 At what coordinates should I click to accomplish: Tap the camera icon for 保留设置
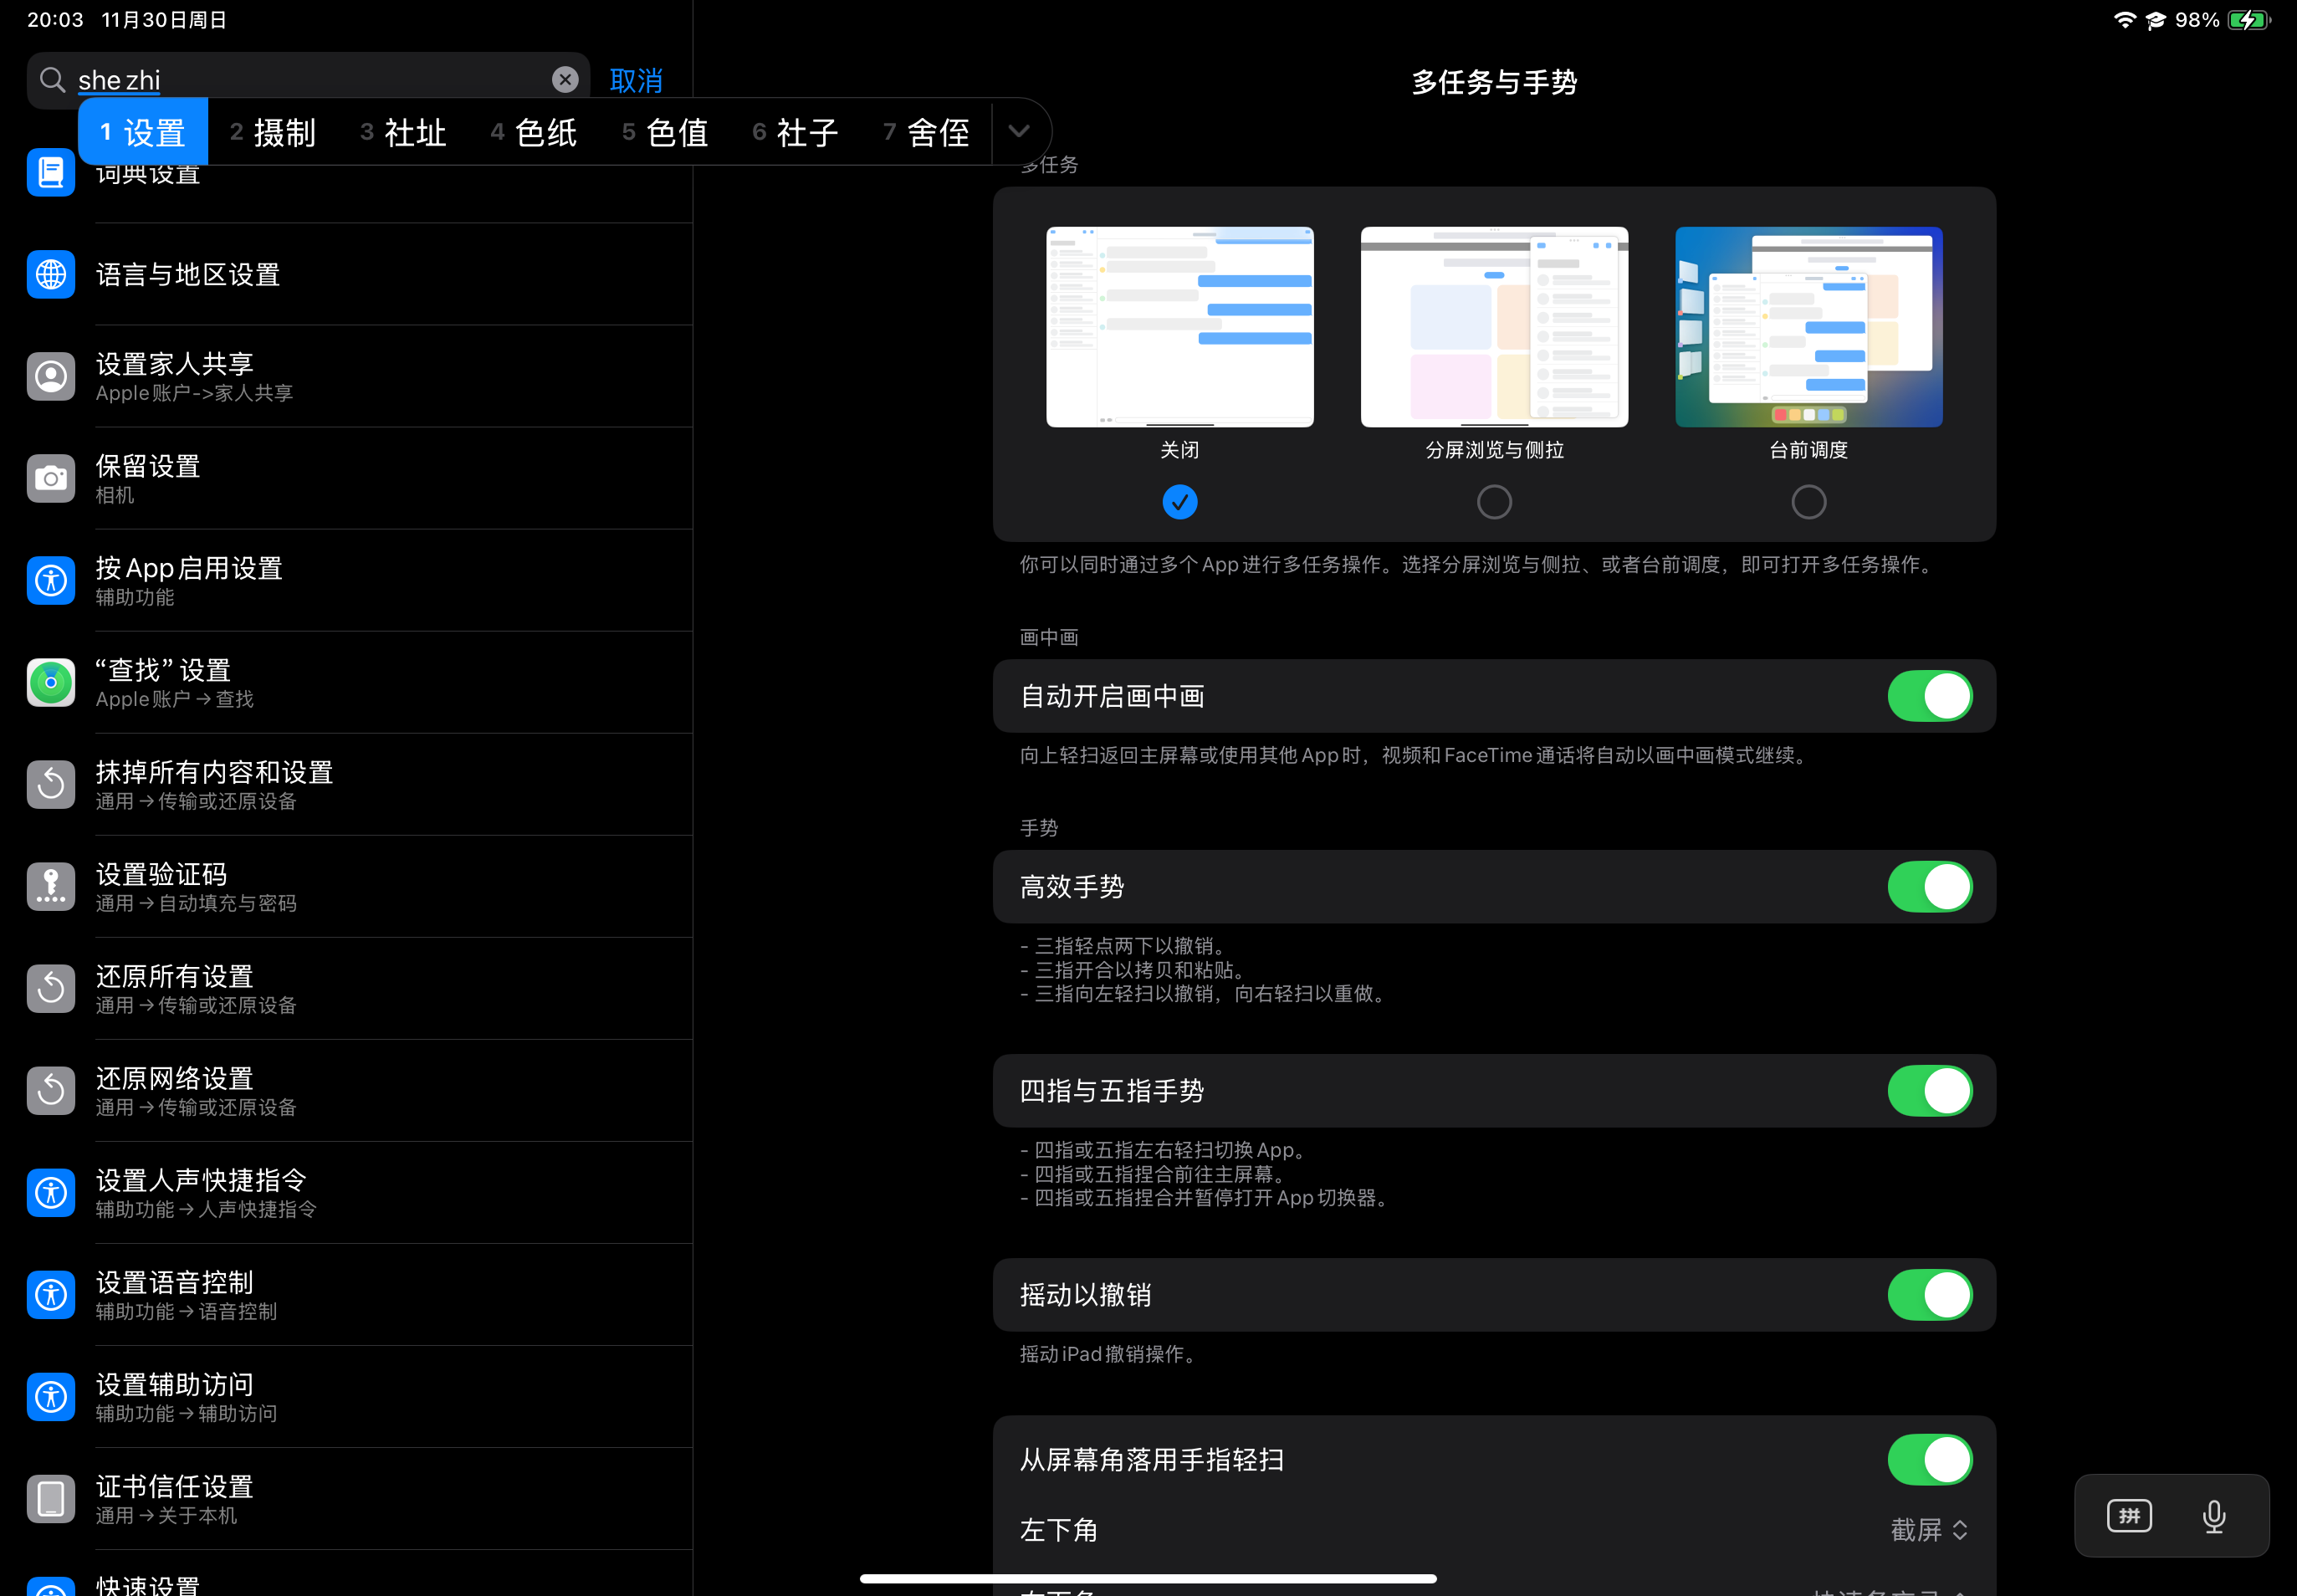tap(51, 479)
